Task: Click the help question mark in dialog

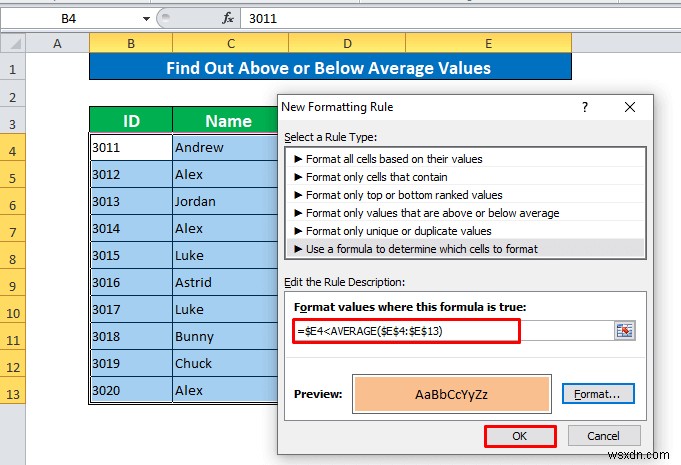Action: pos(585,107)
